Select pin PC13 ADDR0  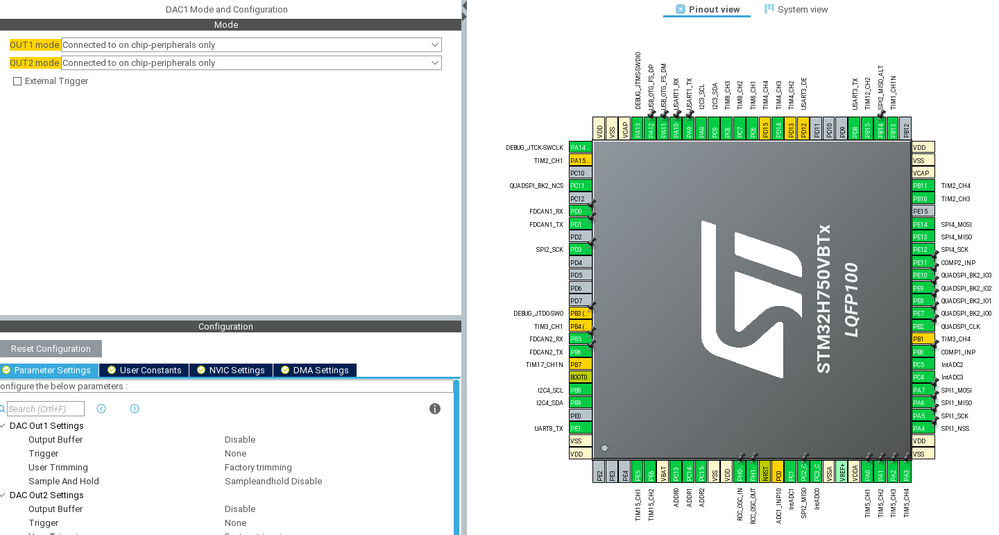[676, 471]
